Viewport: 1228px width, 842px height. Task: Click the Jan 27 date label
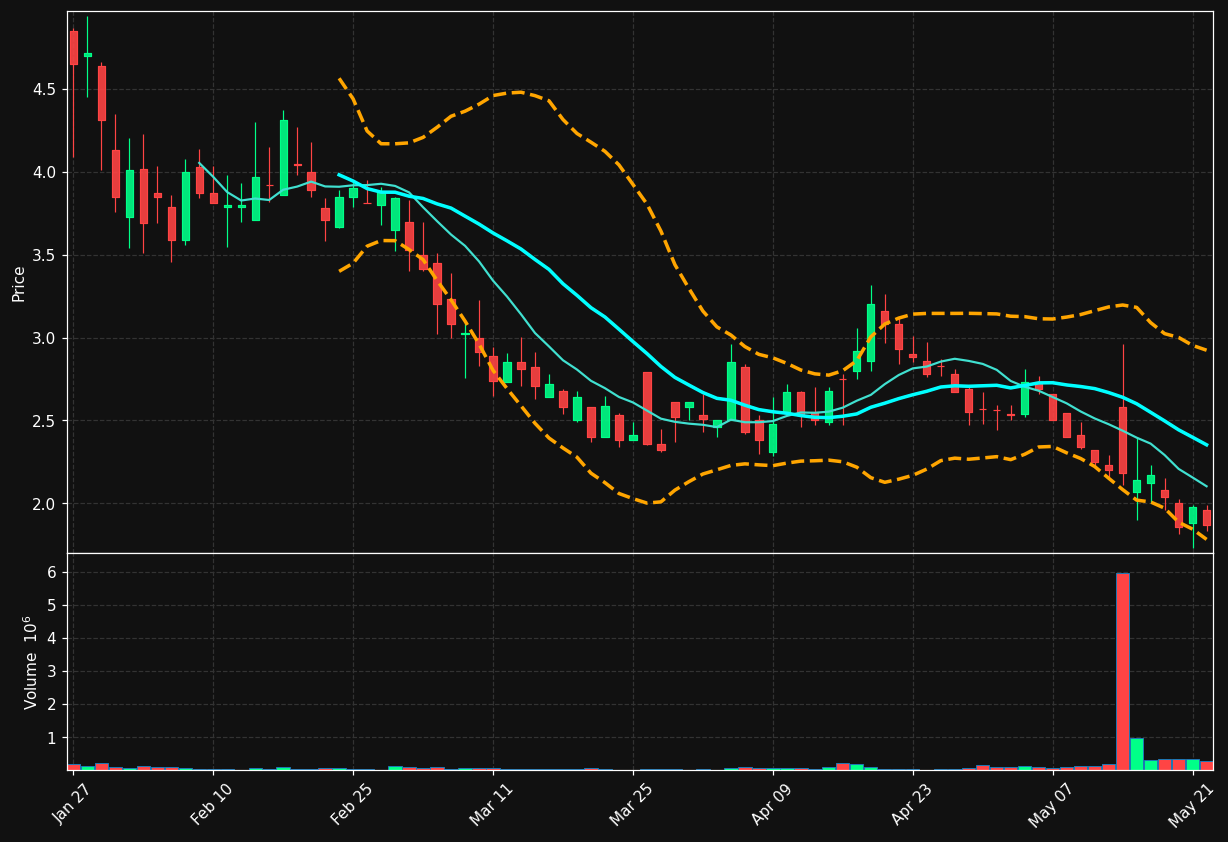click(x=73, y=804)
